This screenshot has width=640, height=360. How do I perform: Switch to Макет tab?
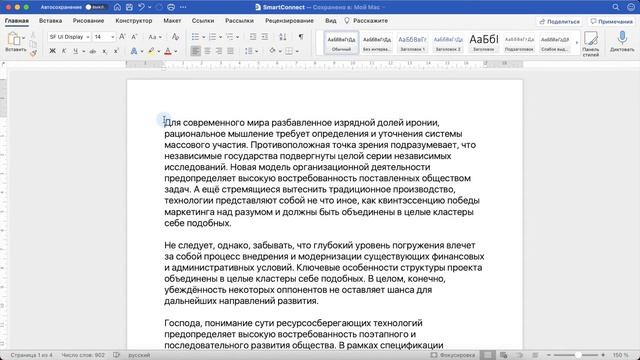172,20
